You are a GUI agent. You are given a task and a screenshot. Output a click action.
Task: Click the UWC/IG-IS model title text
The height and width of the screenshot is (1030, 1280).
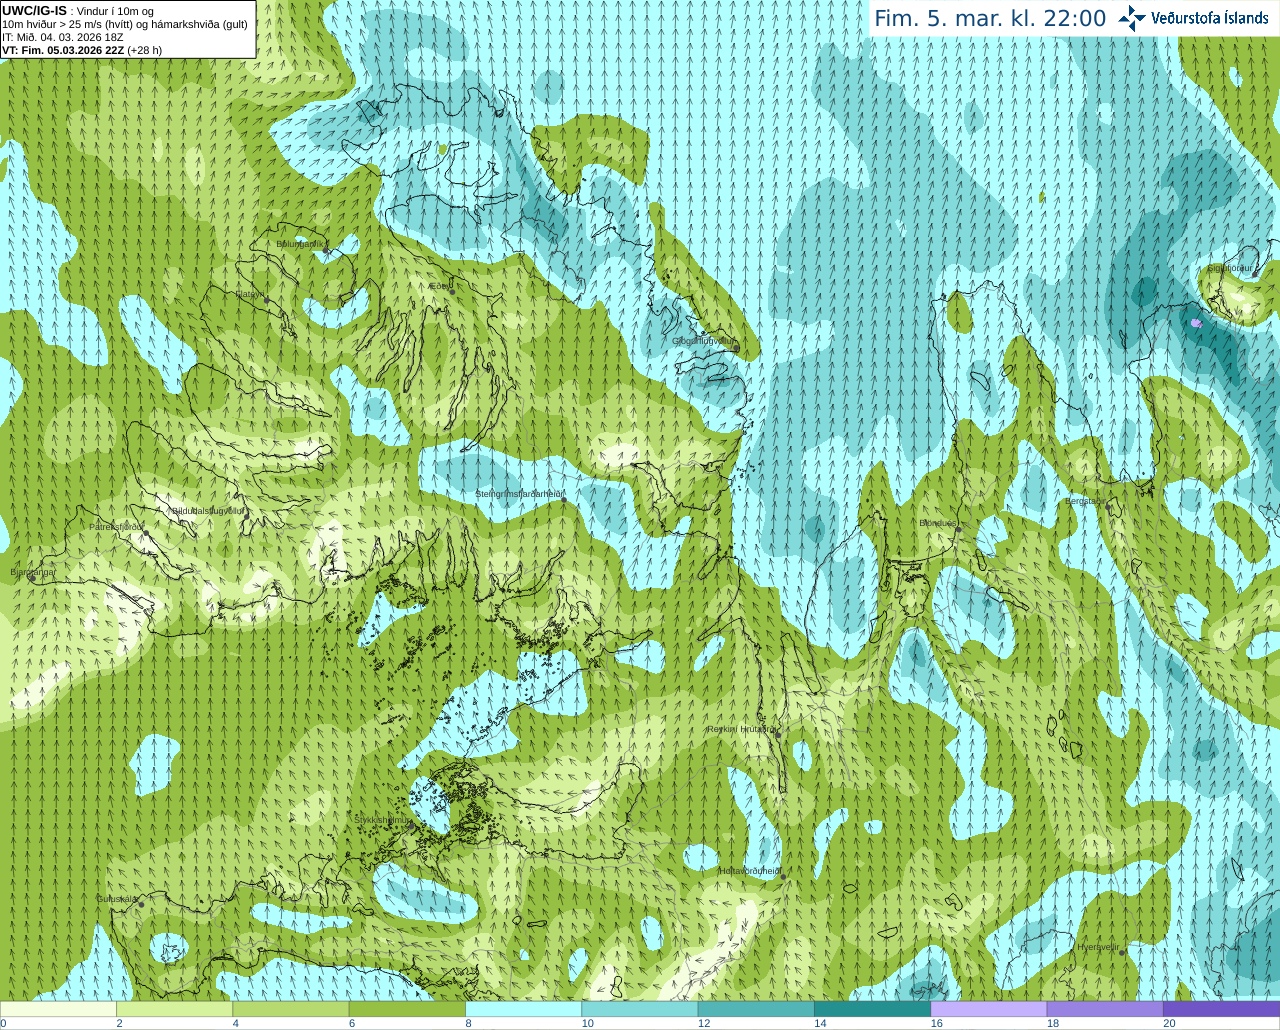point(35,10)
